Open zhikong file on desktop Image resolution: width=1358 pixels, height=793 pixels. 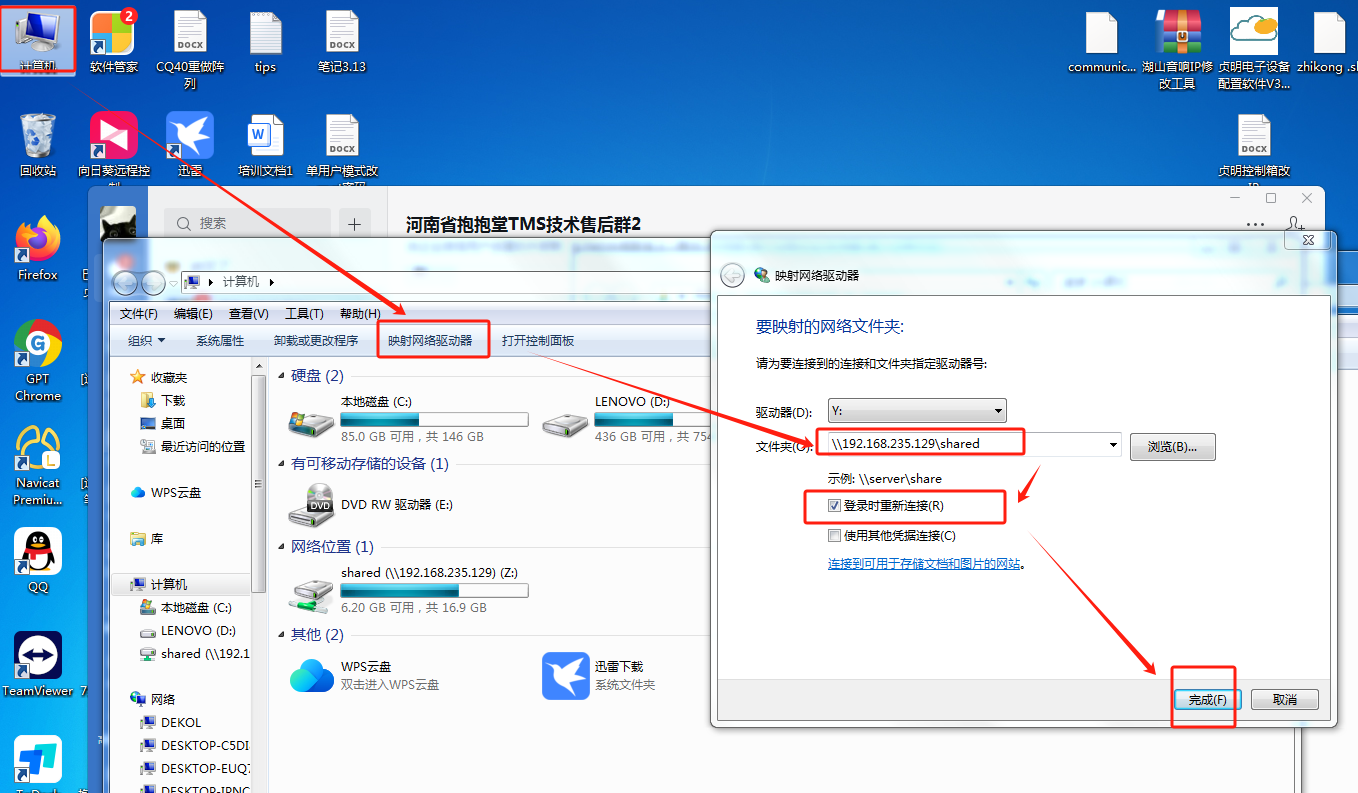(x=1328, y=42)
